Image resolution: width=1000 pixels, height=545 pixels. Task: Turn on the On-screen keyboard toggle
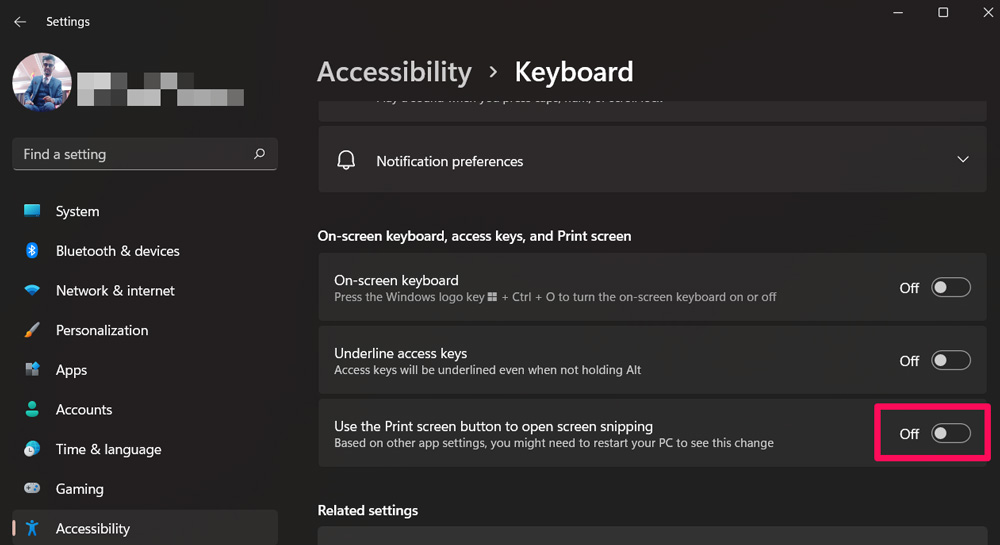pyautogui.click(x=950, y=288)
